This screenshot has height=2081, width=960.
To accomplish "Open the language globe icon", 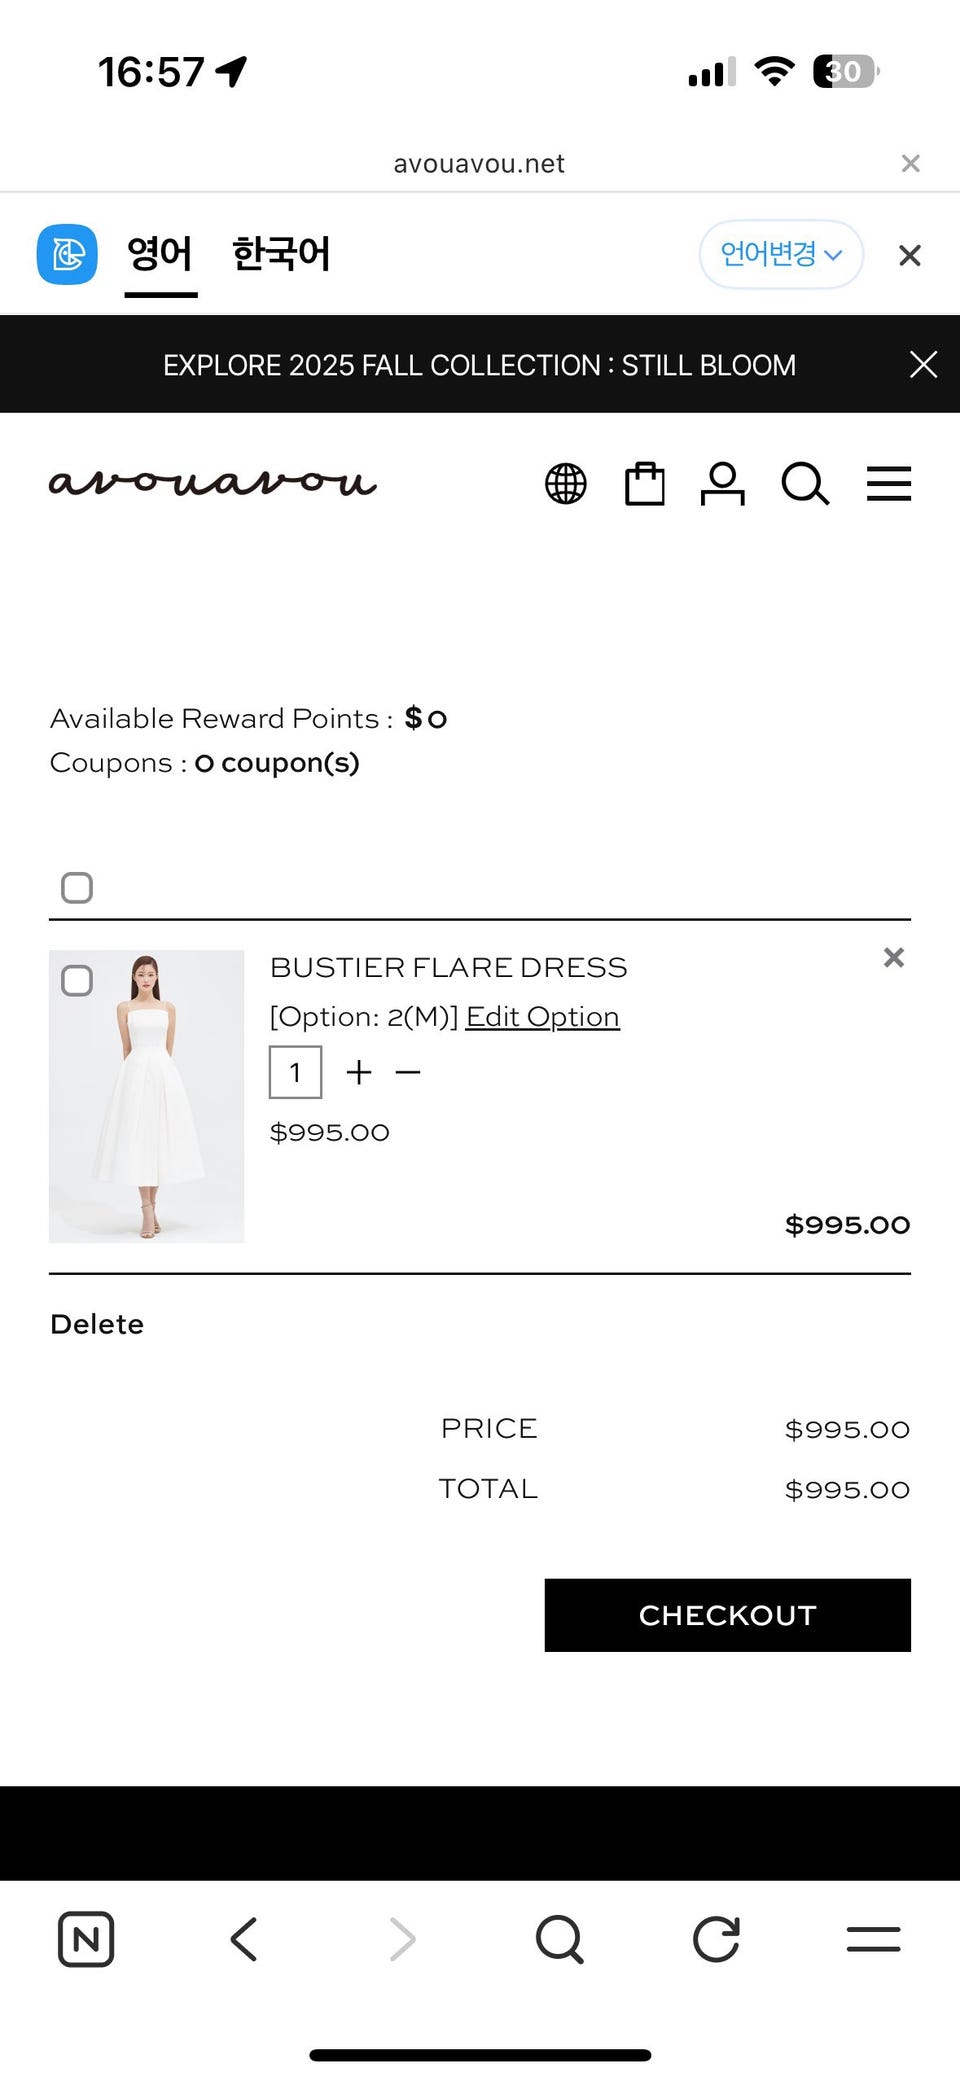I will [565, 484].
